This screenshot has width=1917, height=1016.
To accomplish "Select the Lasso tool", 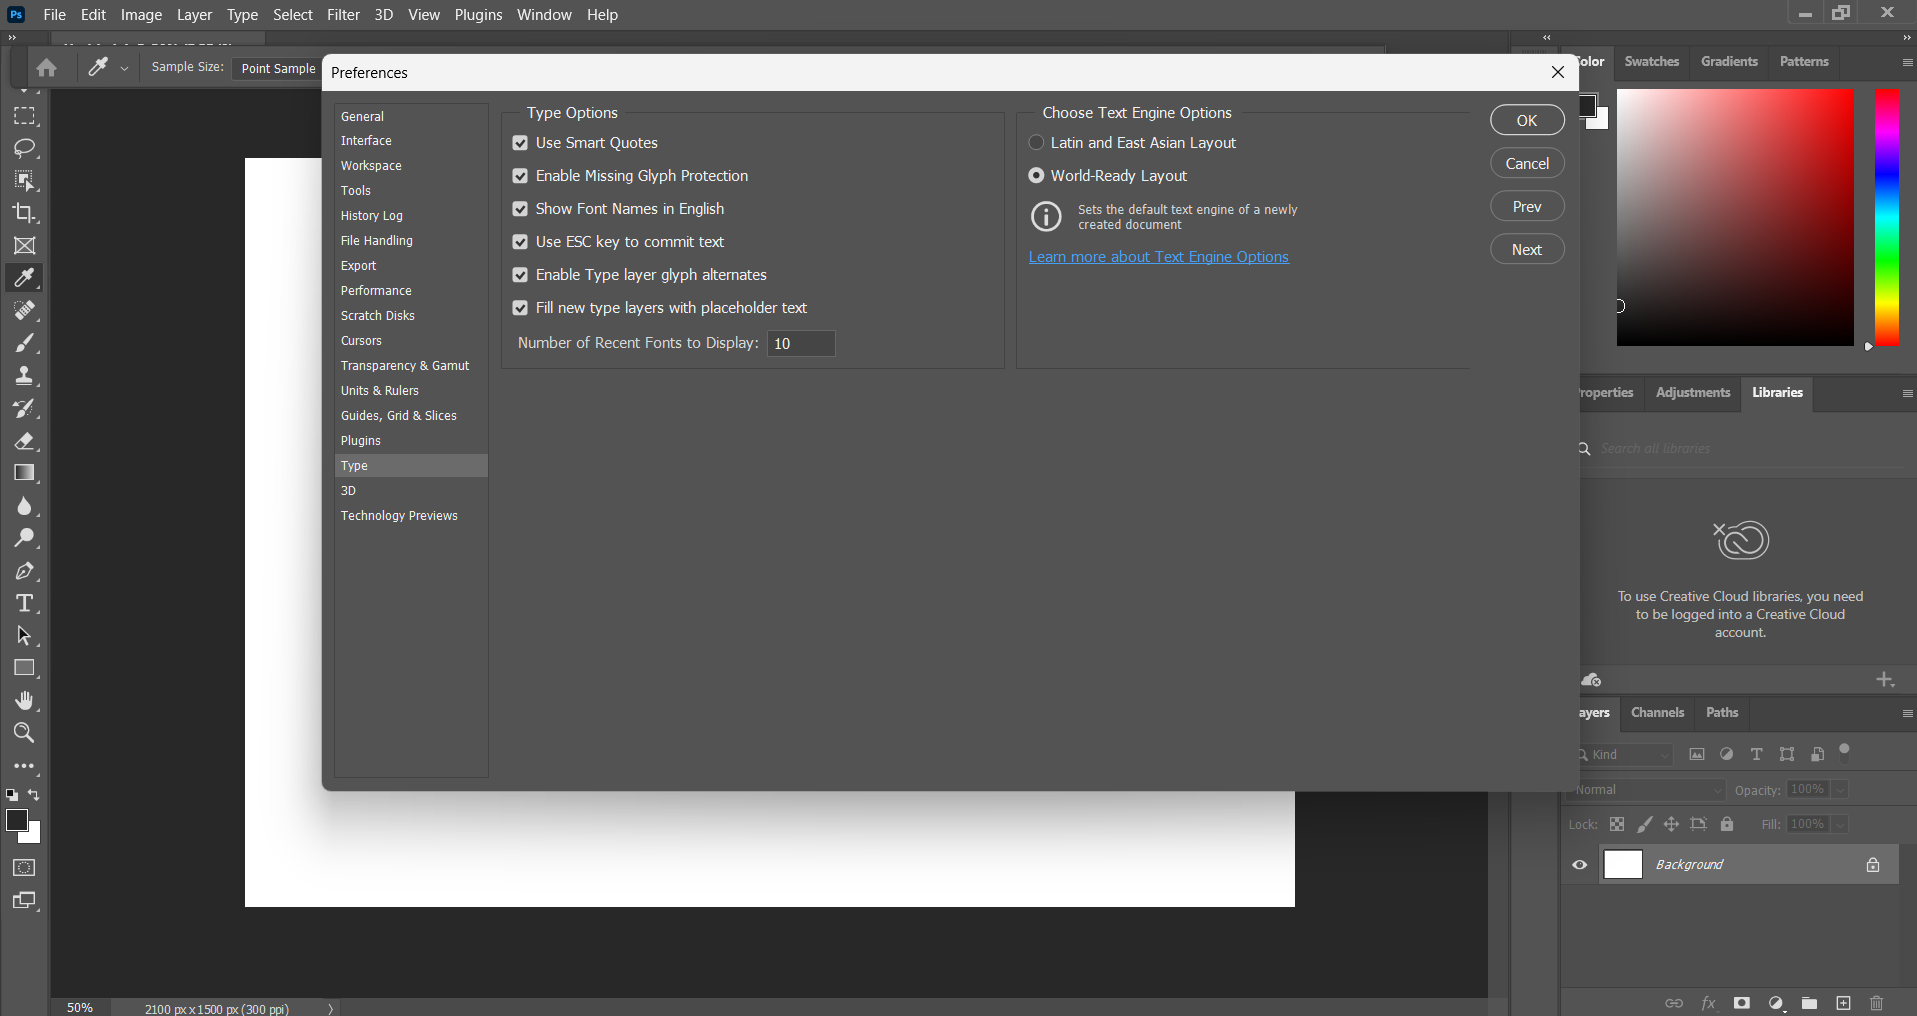I will pyautogui.click(x=25, y=149).
